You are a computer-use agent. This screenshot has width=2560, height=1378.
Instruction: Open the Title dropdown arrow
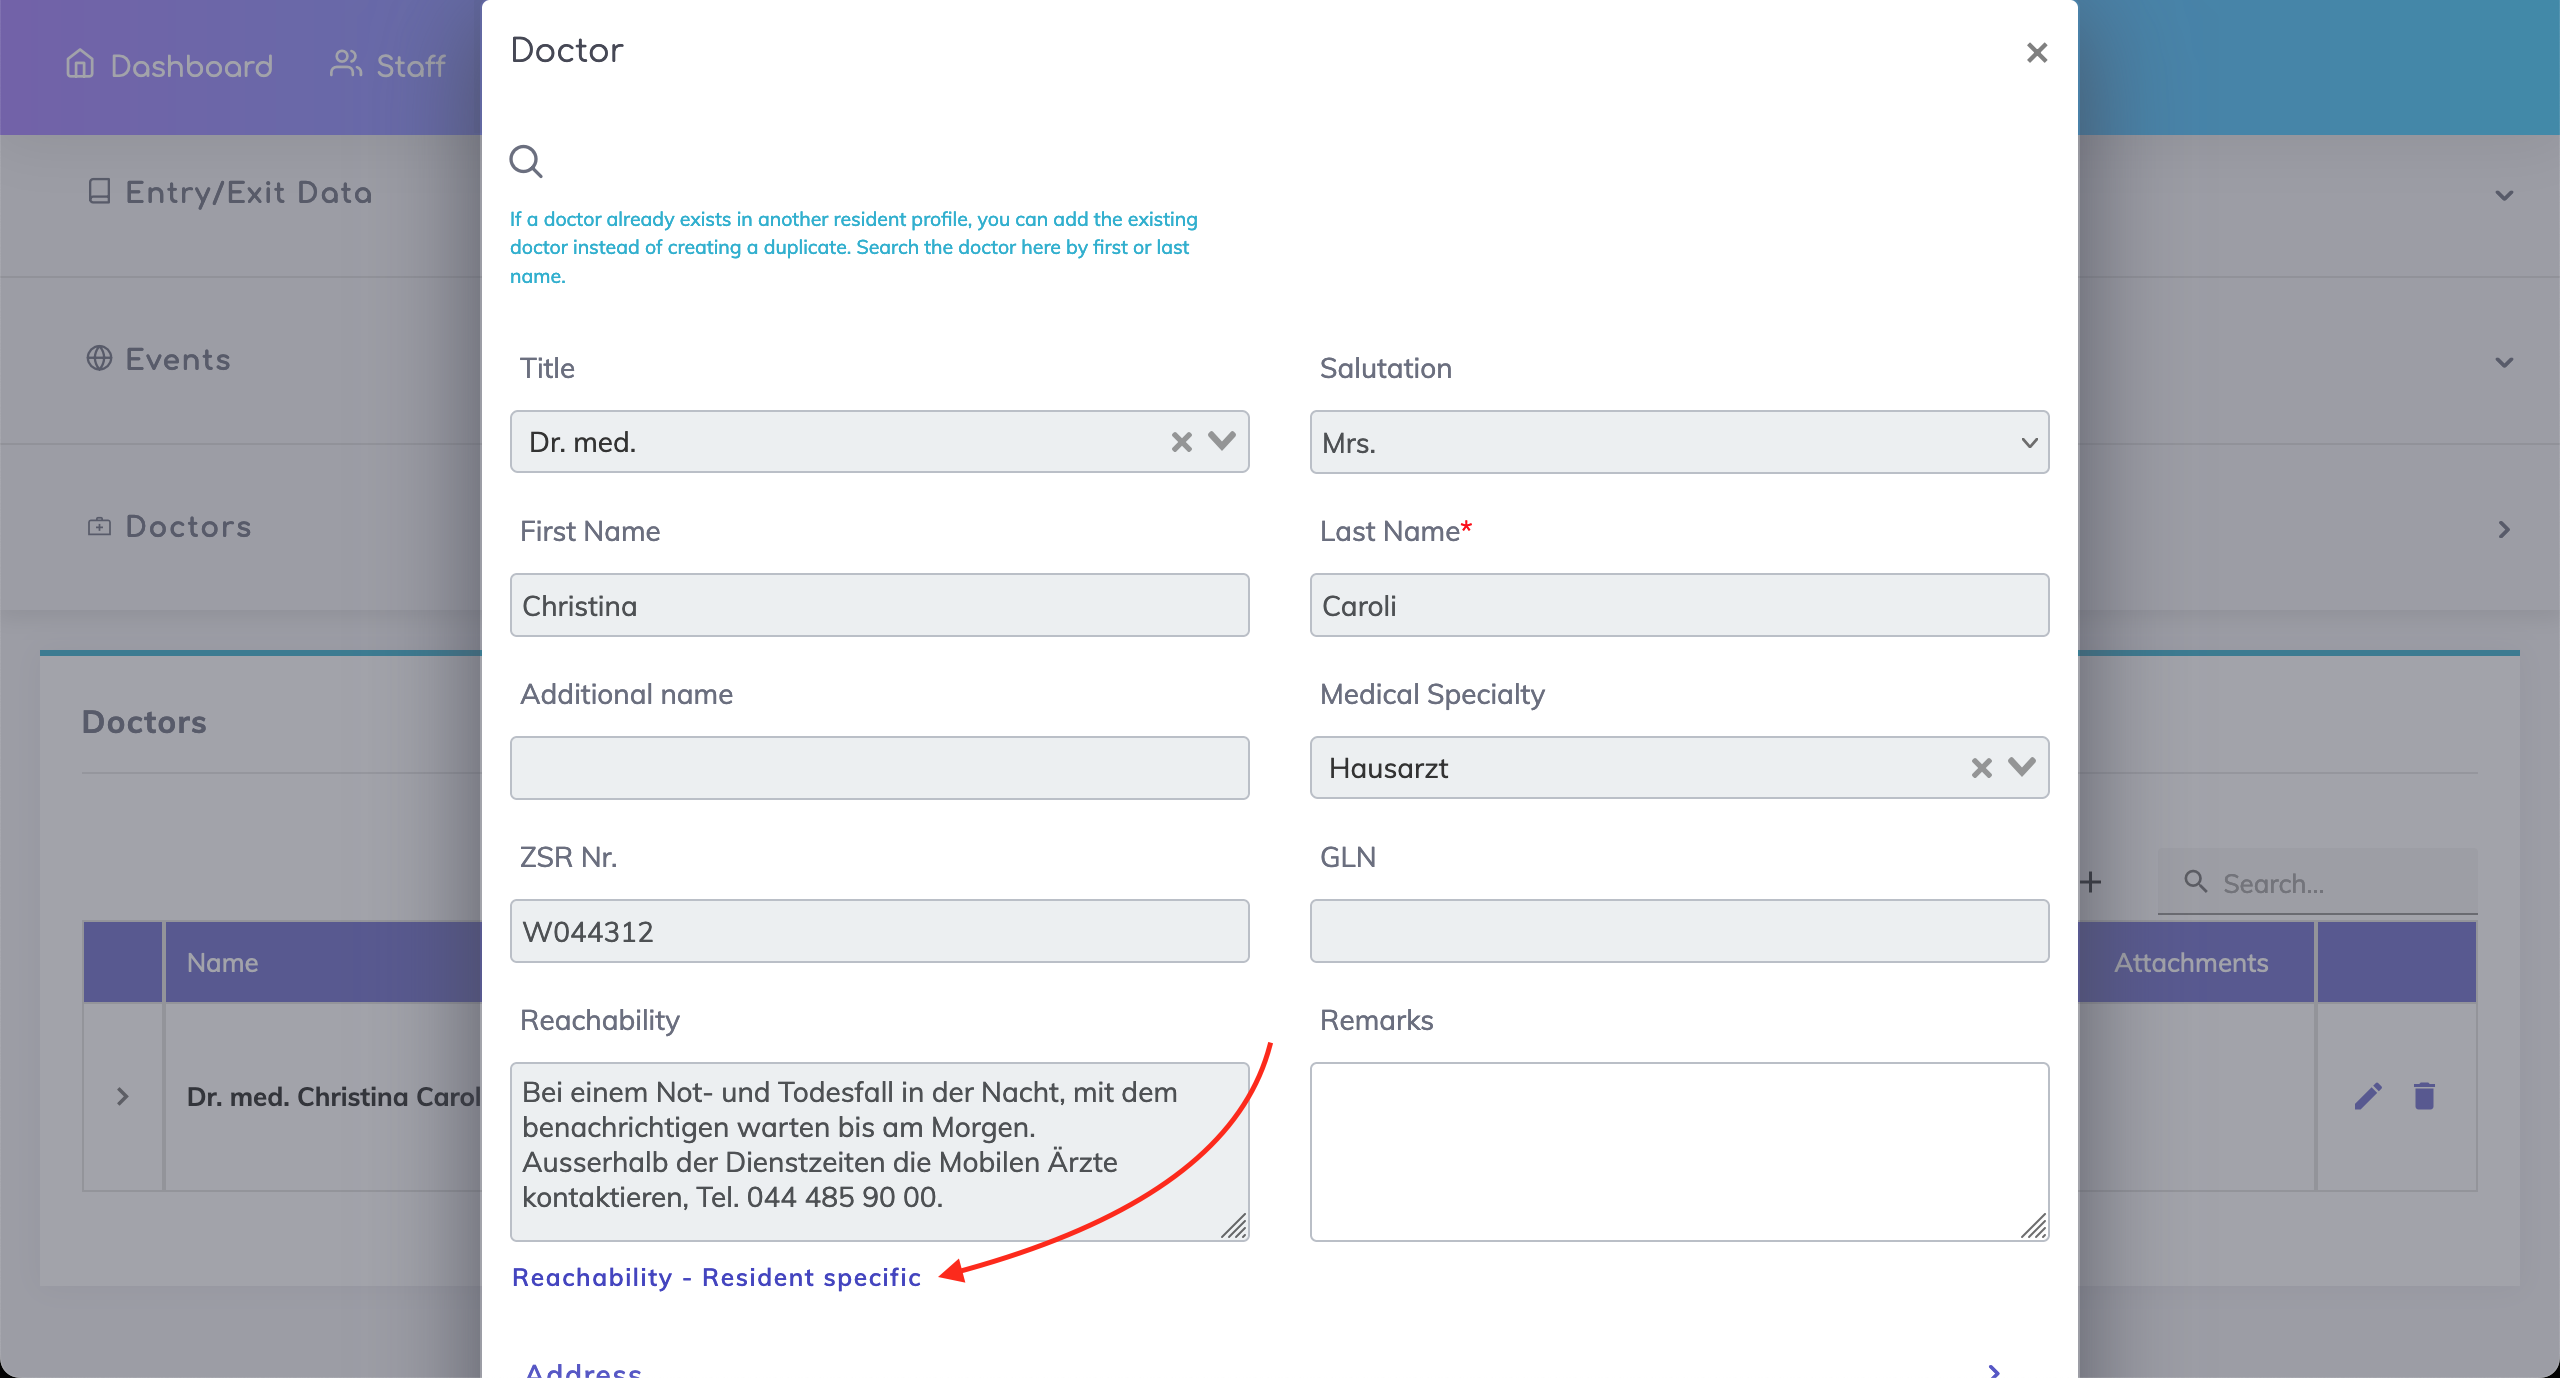click(1222, 441)
